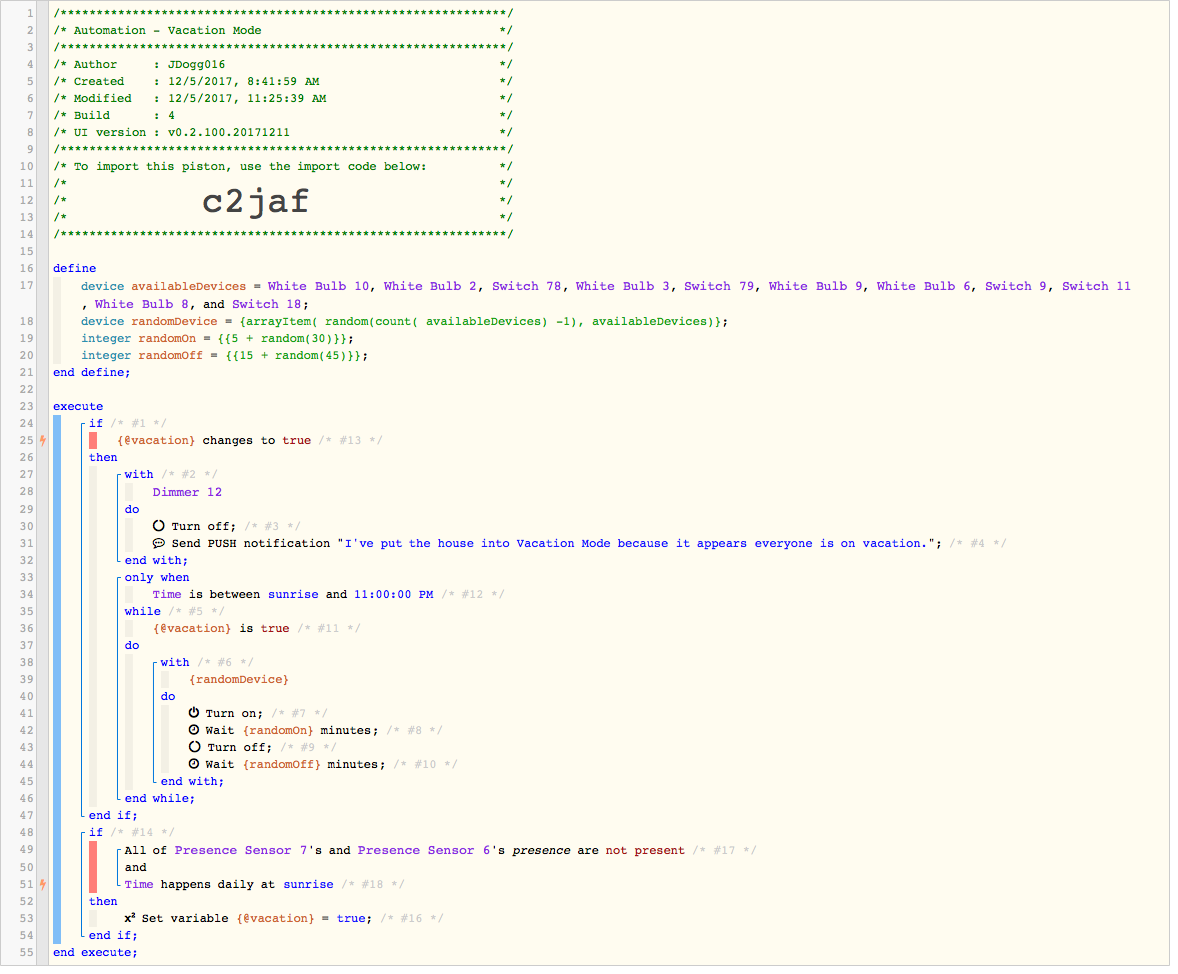Click the only when restriction
The height and width of the screenshot is (974, 1178).
point(157,578)
